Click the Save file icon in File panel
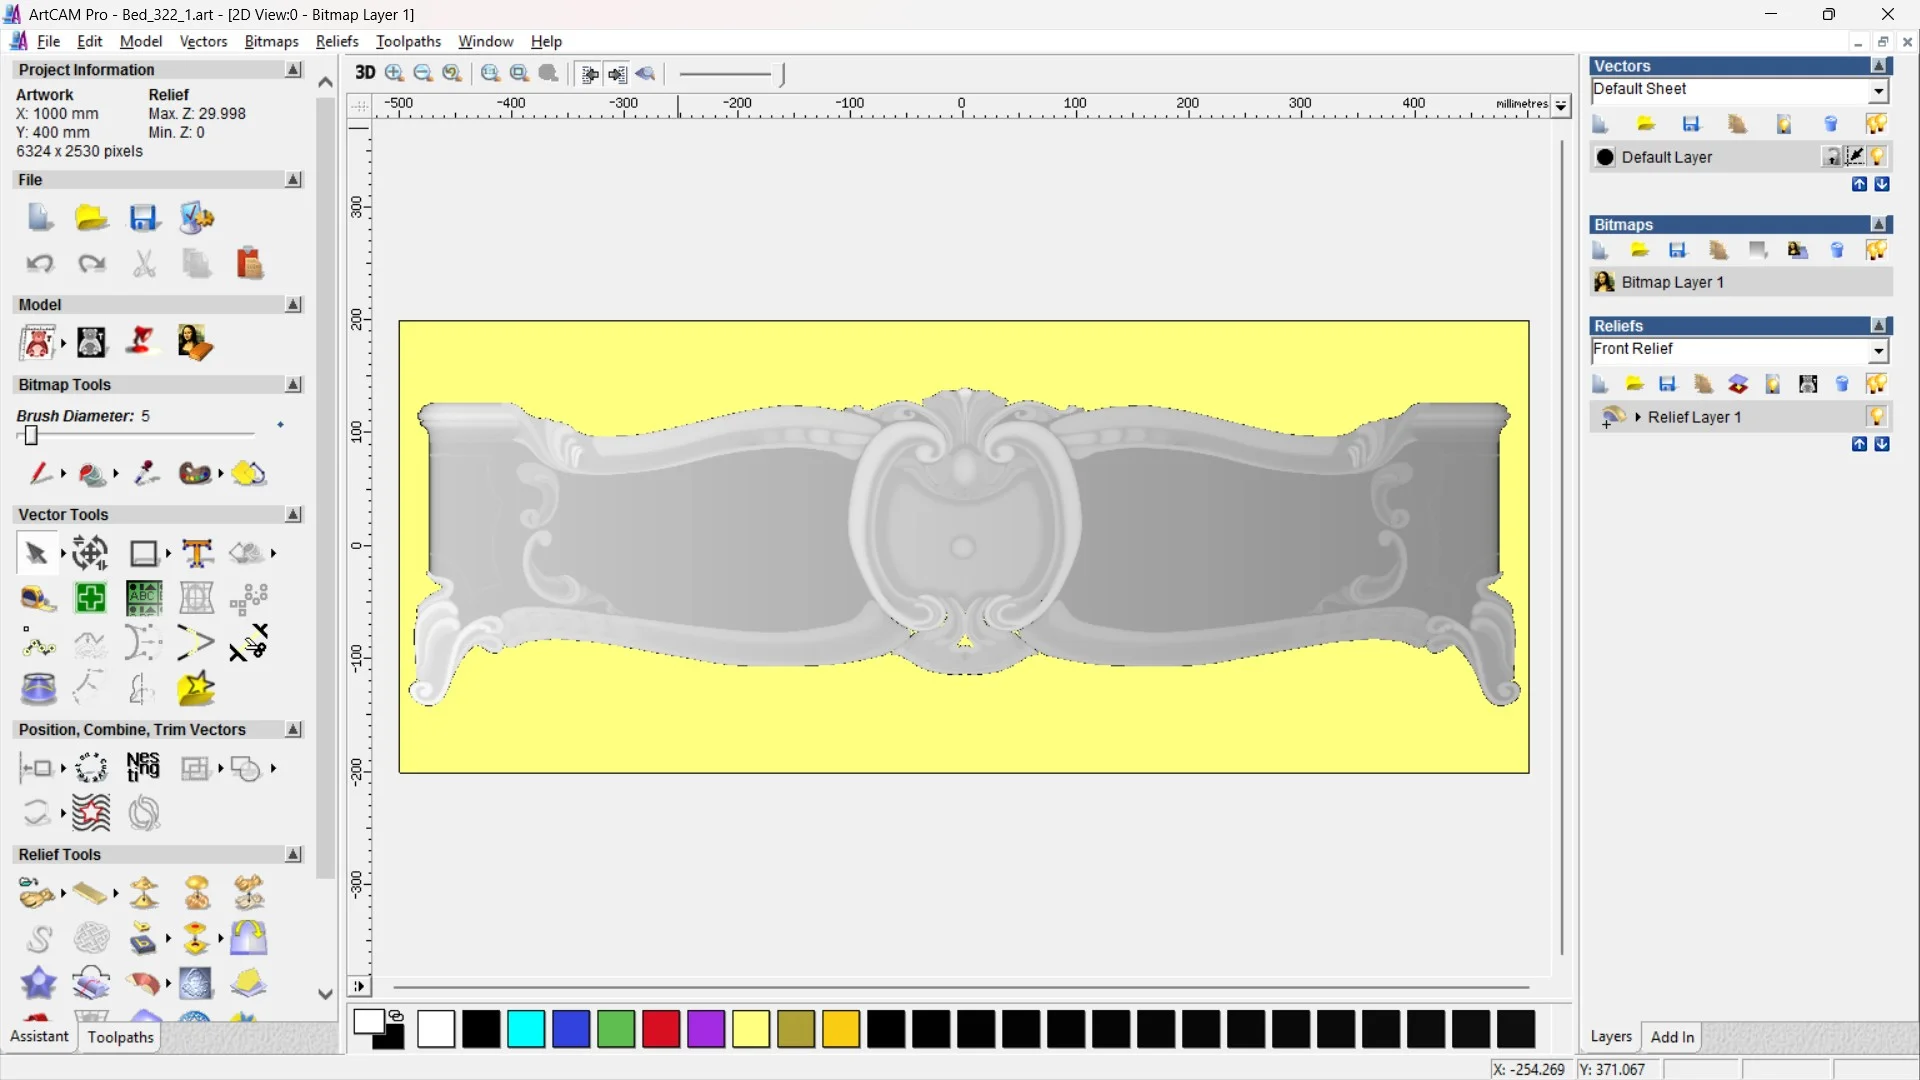 pyautogui.click(x=143, y=218)
